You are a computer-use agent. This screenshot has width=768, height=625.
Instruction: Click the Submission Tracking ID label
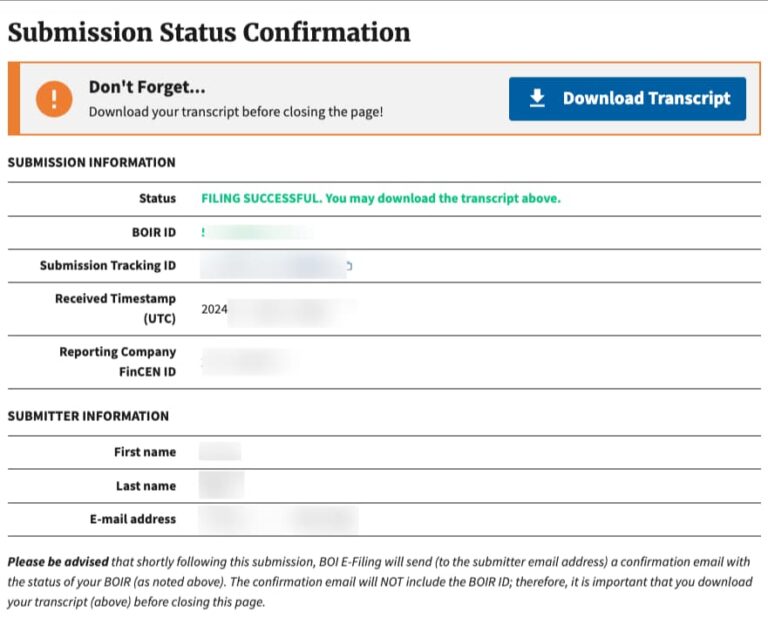(x=108, y=265)
